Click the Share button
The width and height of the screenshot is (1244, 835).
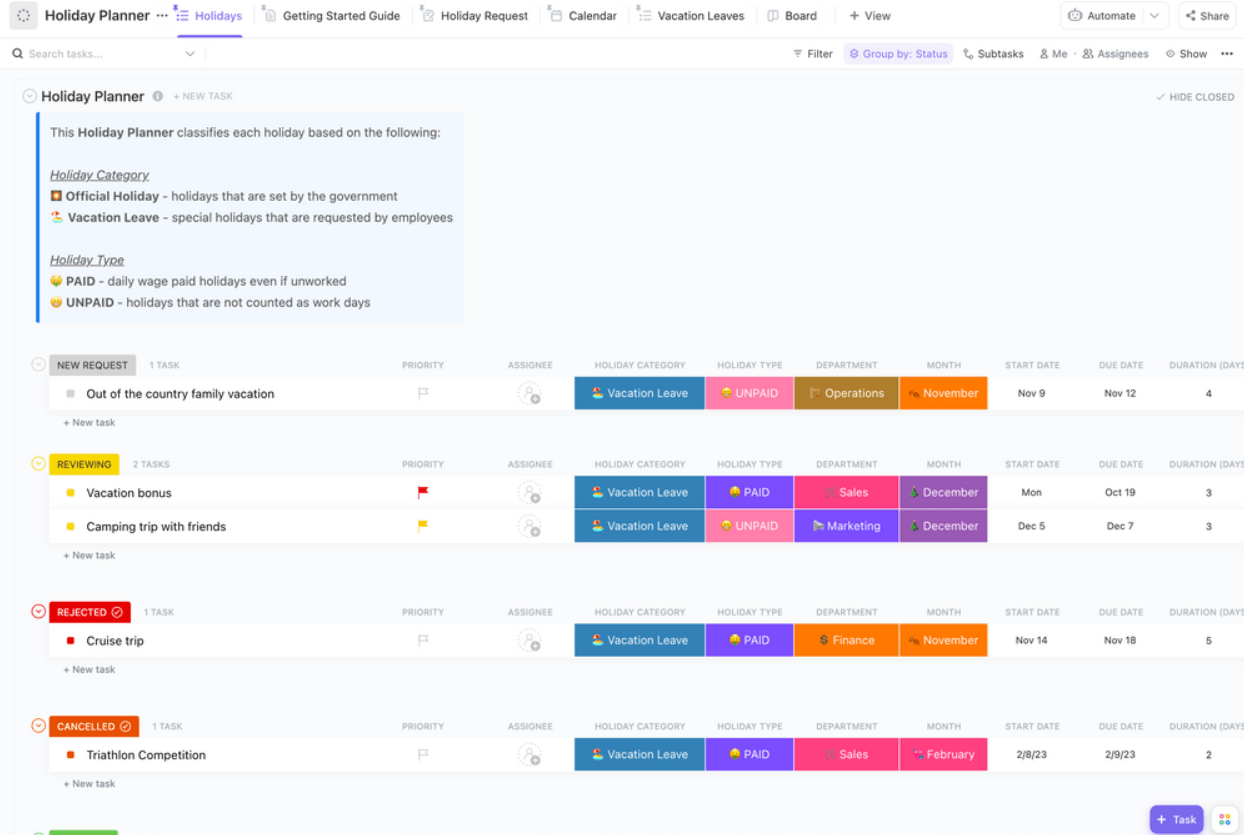(x=1207, y=15)
